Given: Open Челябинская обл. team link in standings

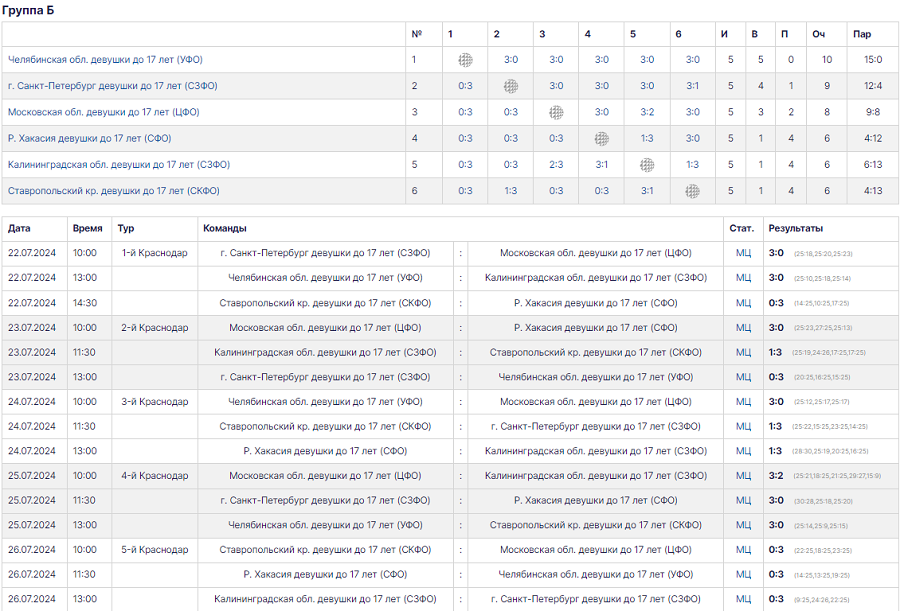Looking at the screenshot, I should 105,60.
